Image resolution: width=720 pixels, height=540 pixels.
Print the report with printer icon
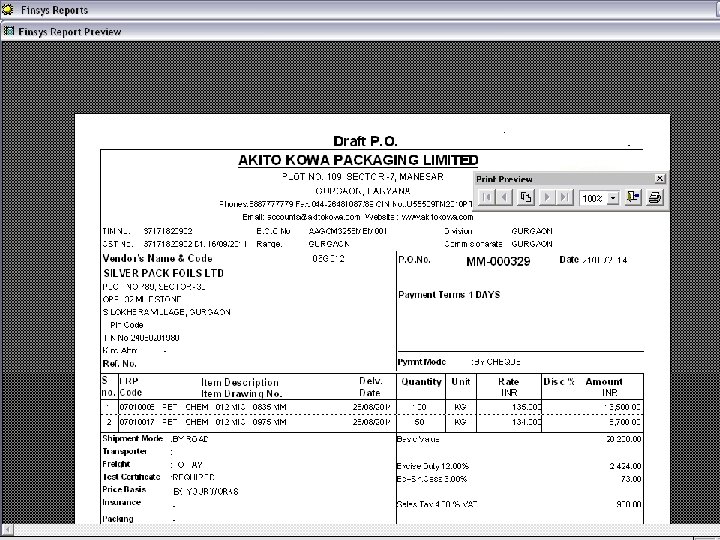click(x=654, y=197)
